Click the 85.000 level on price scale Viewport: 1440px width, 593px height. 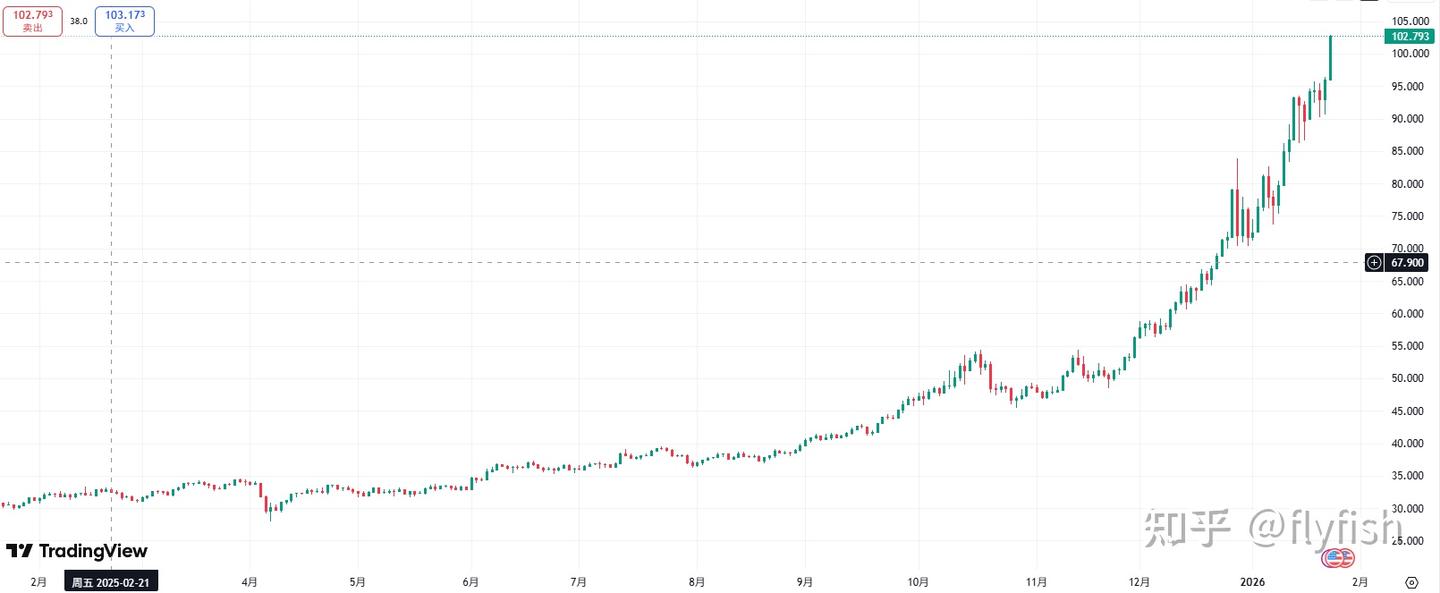click(1408, 151)
